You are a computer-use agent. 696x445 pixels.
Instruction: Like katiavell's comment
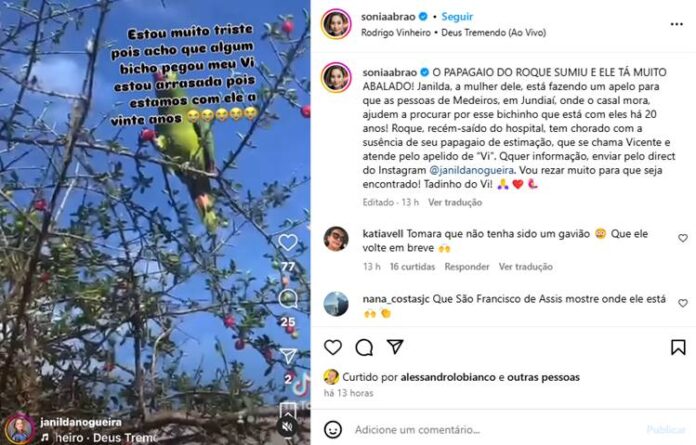click(683, 238)
